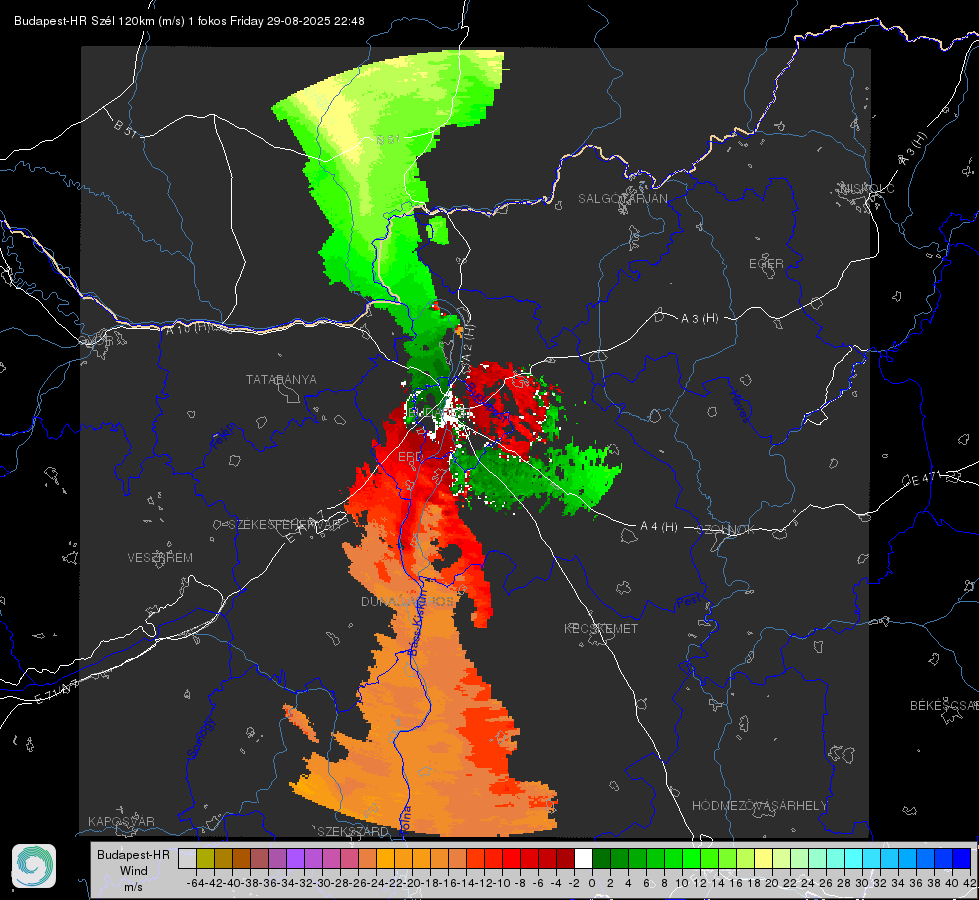
Task: Click the 'm/s' unit label in legend
Action: [x=134, y=887]
